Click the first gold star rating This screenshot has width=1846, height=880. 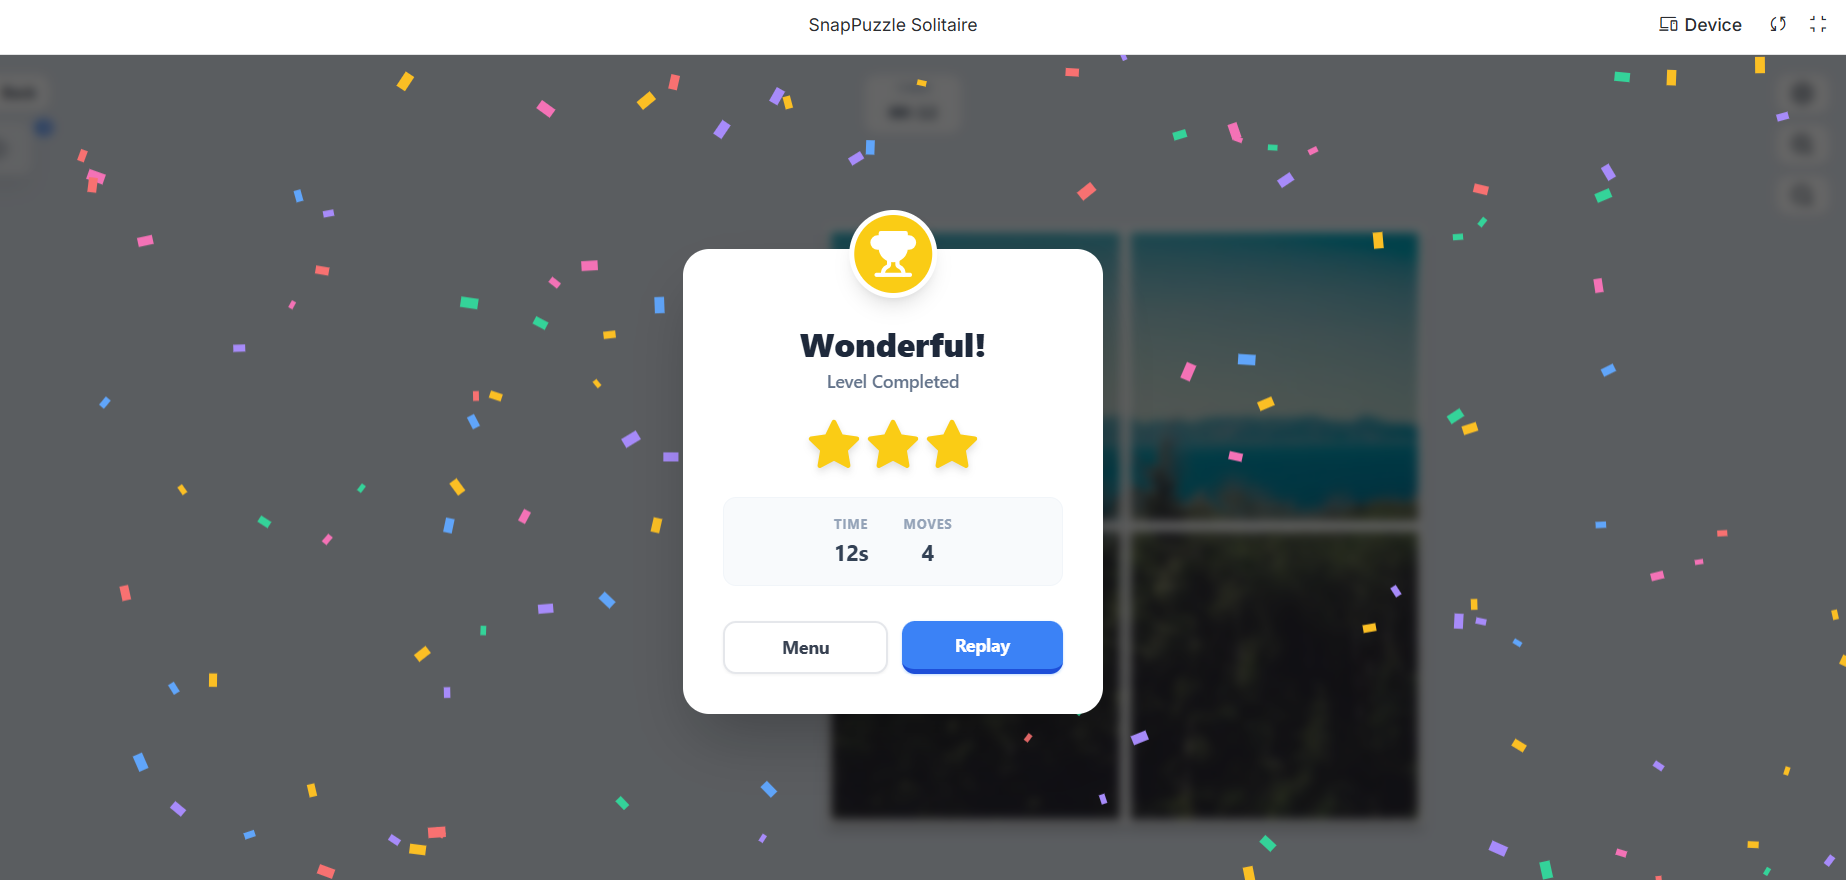tap(834, 444)
